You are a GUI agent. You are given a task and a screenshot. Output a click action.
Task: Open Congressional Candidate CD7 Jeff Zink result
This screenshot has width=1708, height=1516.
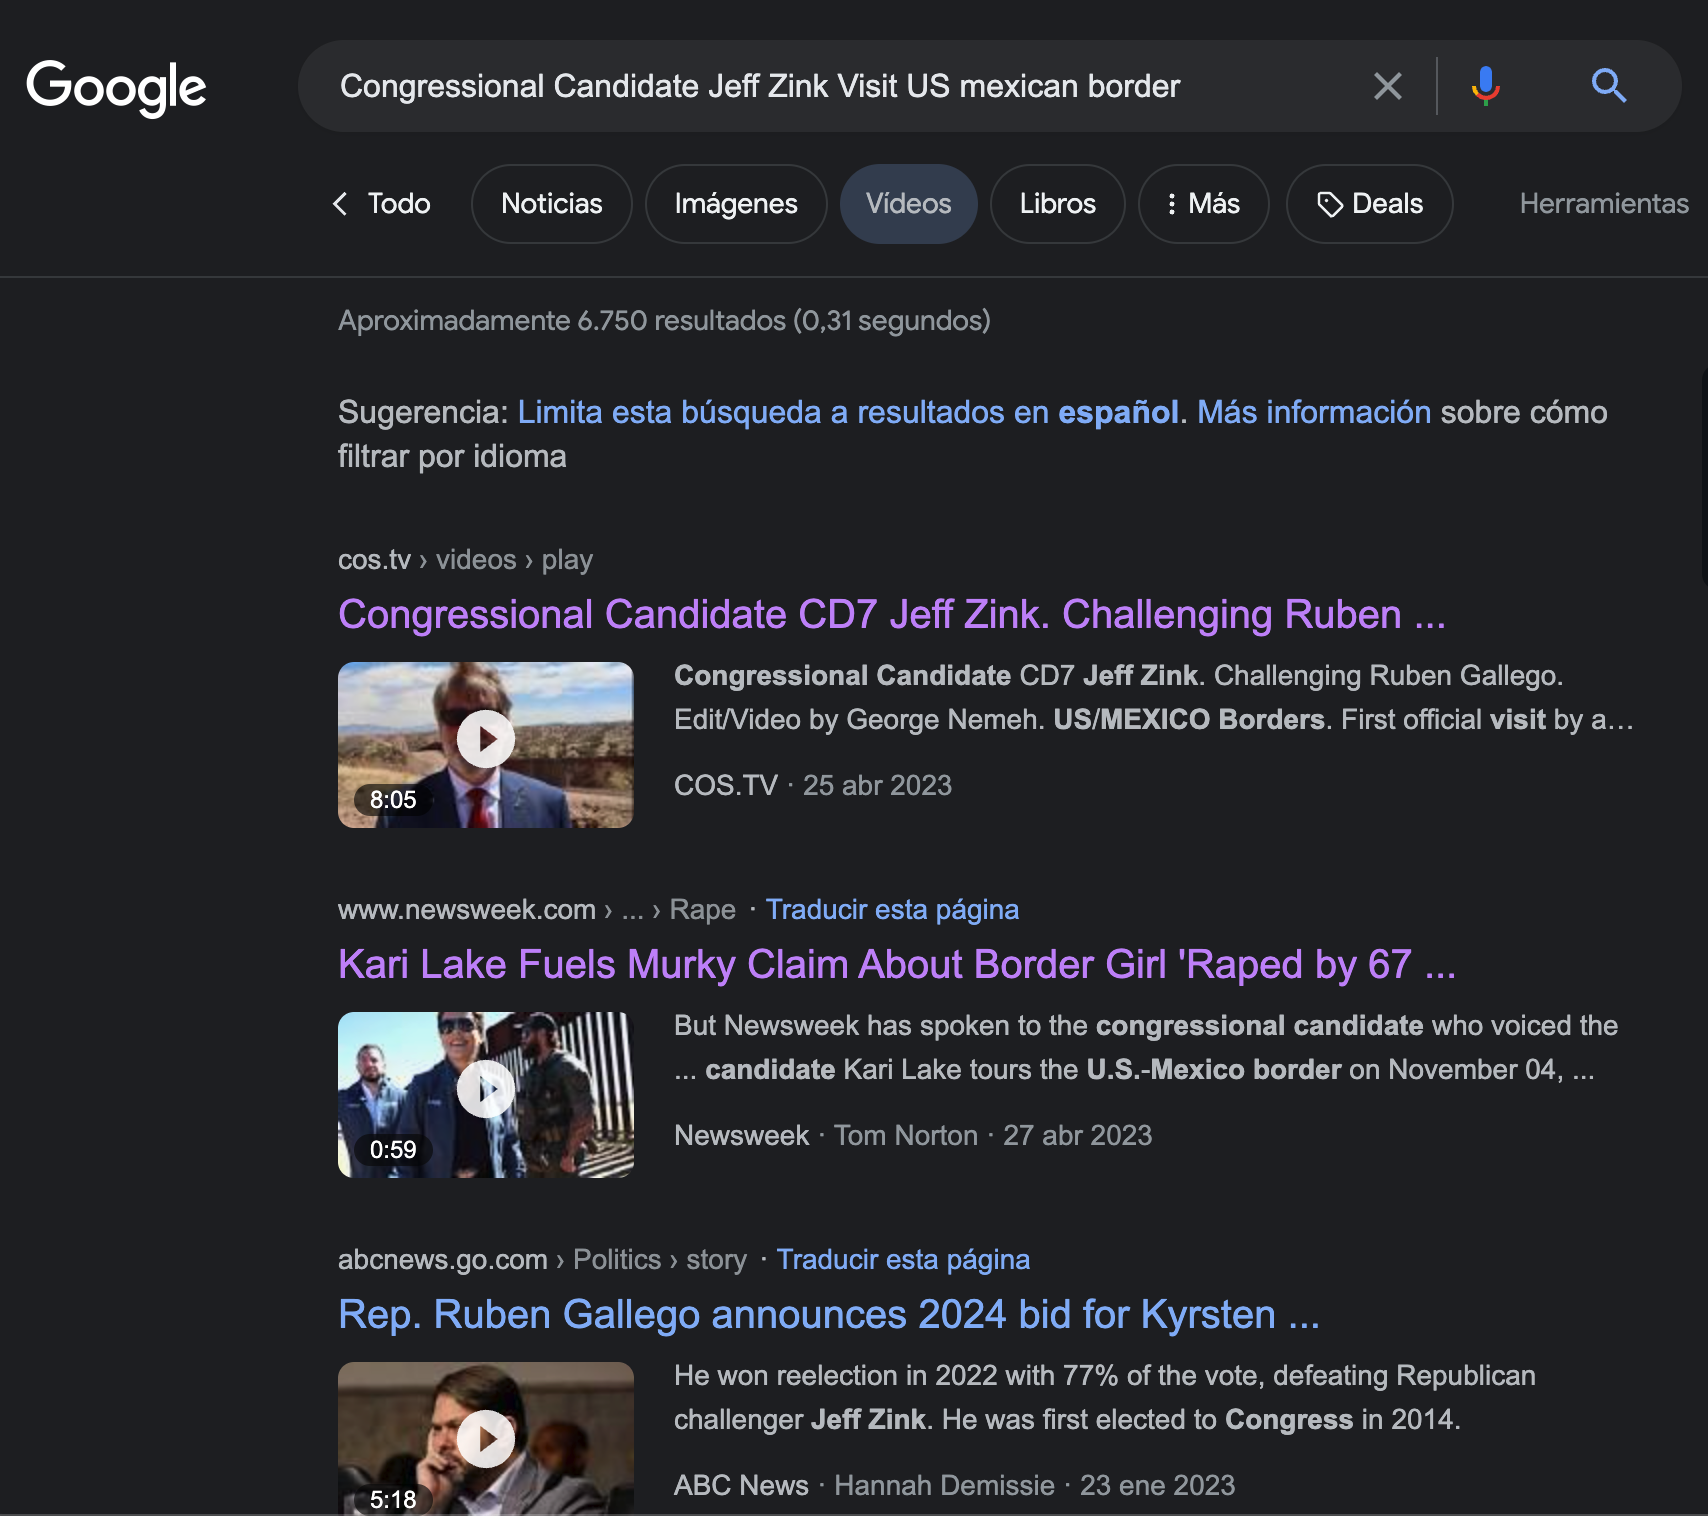[x=892, y=614]
